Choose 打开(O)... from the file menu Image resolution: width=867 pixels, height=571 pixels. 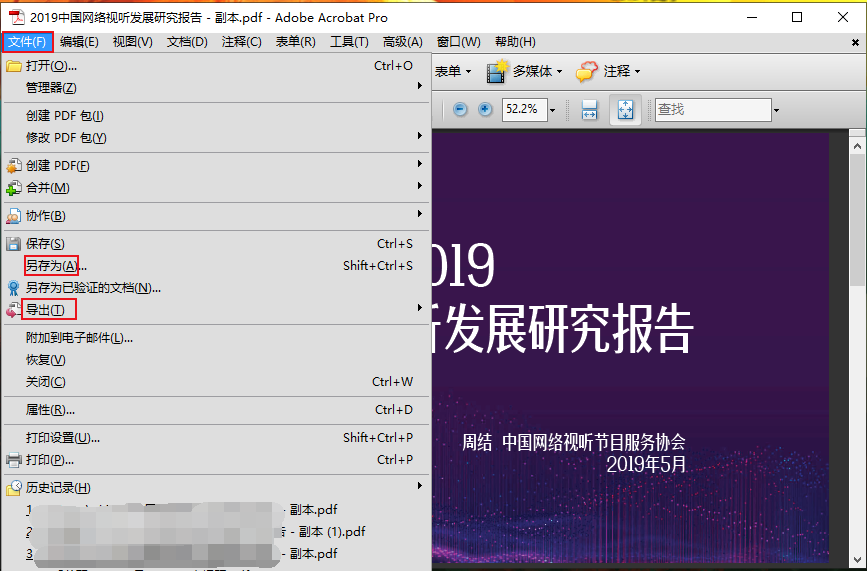[216, 66]
